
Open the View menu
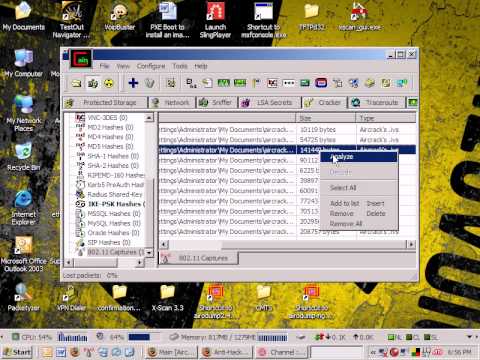(x=123, y=66)
